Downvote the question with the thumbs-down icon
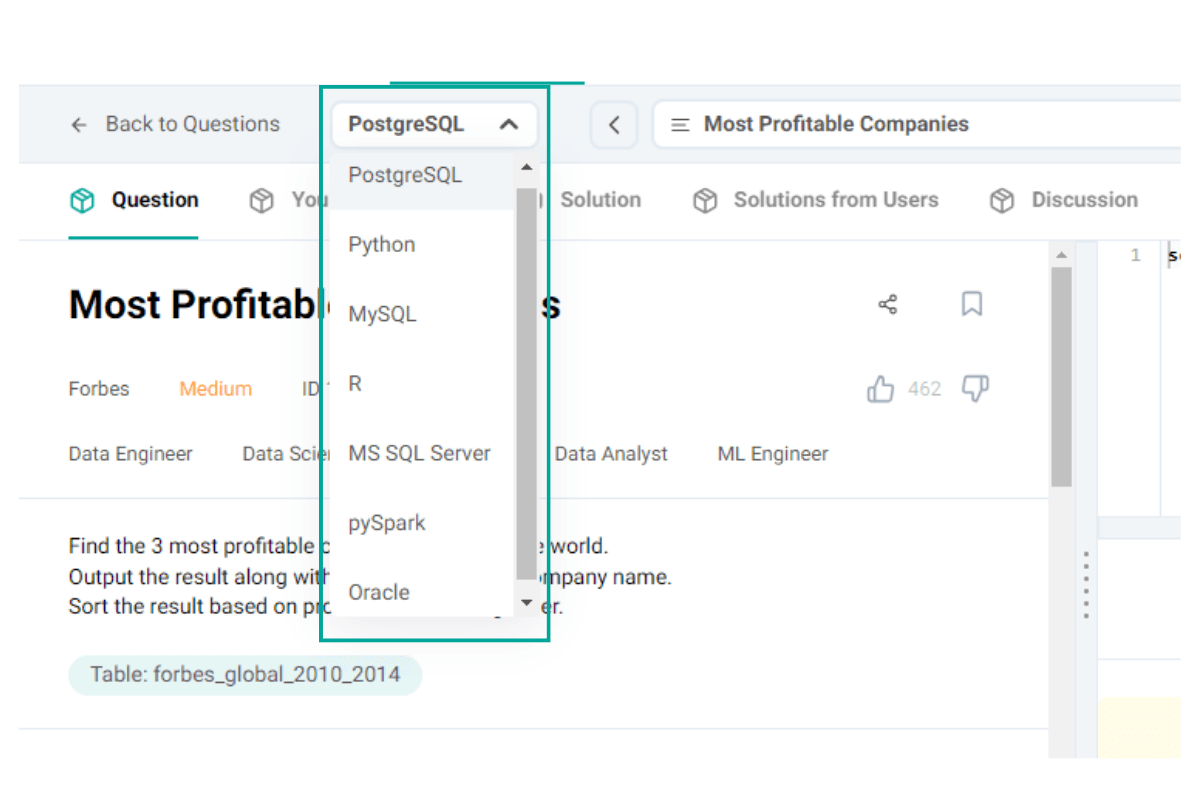1200x800 pixels. point(975,388)
